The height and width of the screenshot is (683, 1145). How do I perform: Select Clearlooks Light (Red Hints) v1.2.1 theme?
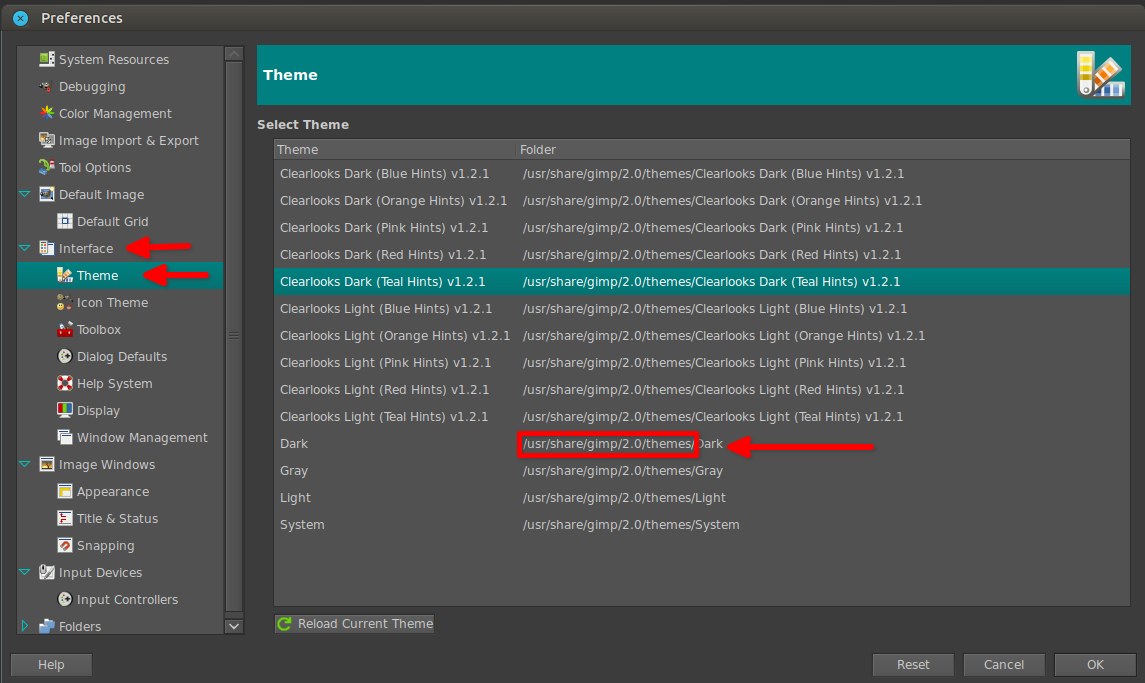(702, 390)
